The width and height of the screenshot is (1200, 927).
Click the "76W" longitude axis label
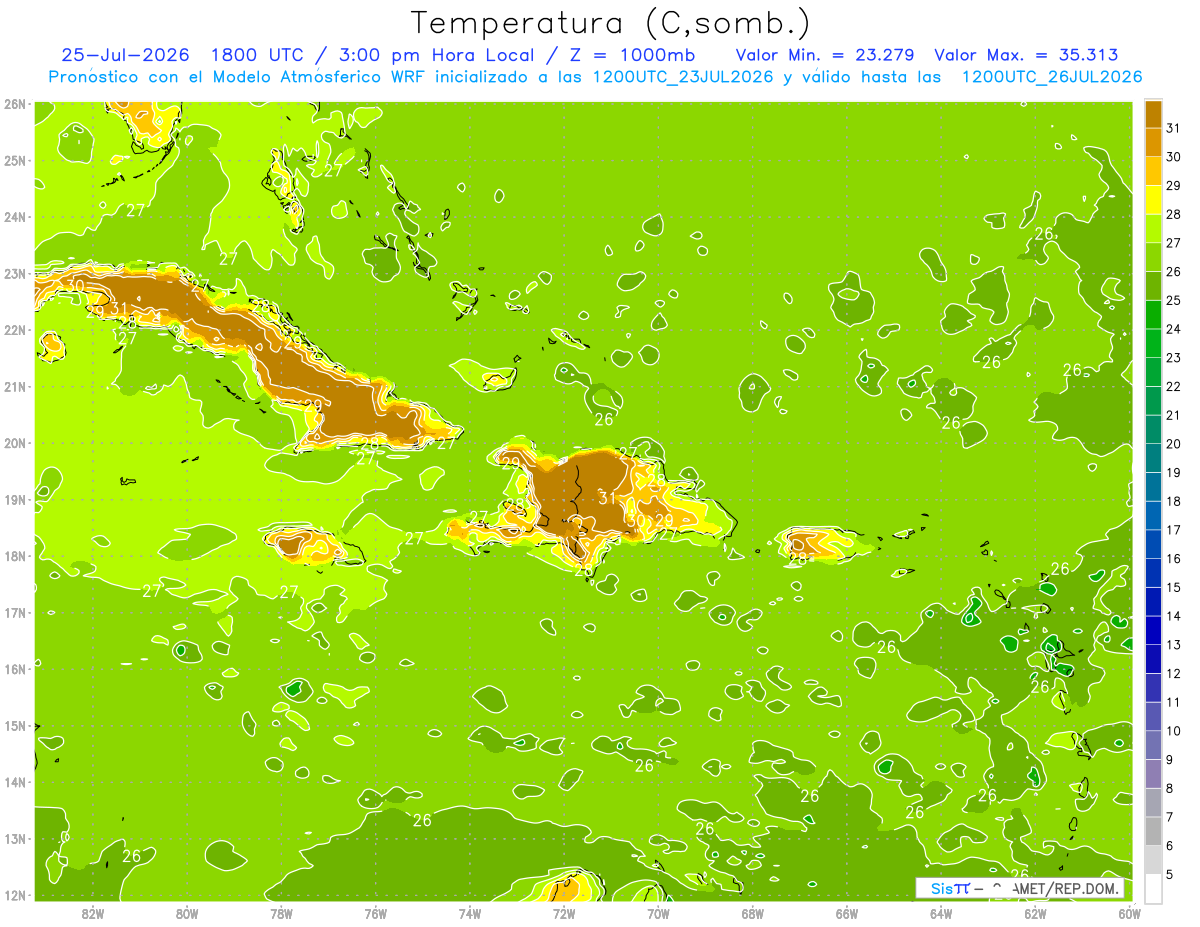(375, 912)
